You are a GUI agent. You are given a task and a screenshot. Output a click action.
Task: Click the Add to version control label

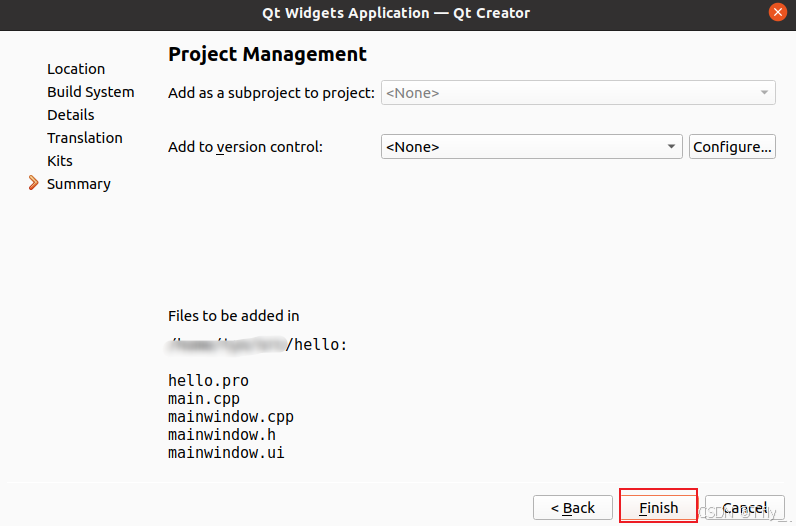coord(245,147)
